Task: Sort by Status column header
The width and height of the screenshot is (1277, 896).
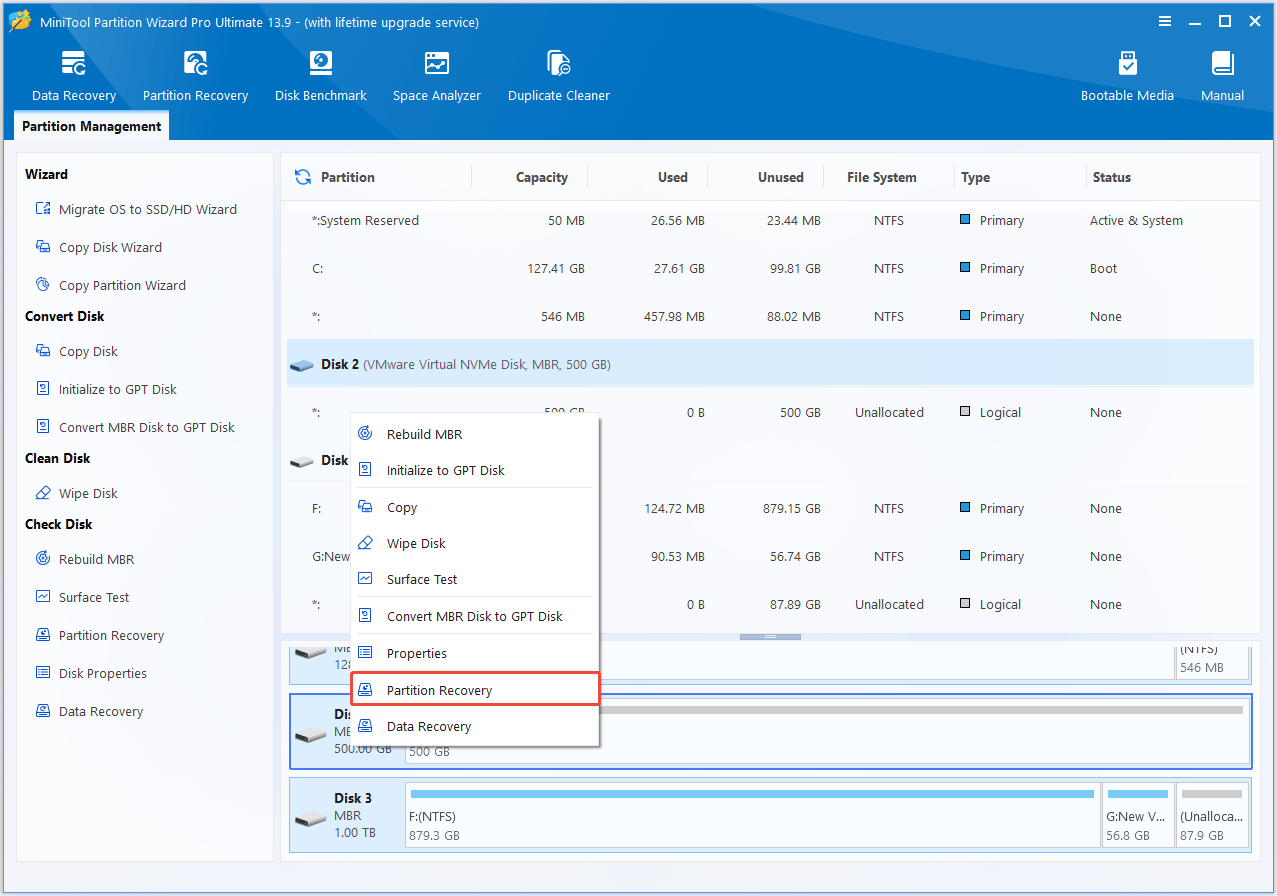Action: point(1111,177)
